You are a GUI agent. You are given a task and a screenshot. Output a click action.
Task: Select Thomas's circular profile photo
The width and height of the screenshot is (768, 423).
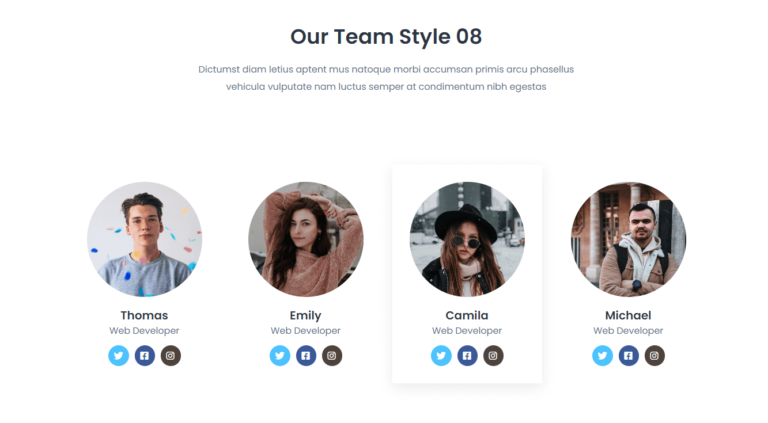[x=144, y=239]
